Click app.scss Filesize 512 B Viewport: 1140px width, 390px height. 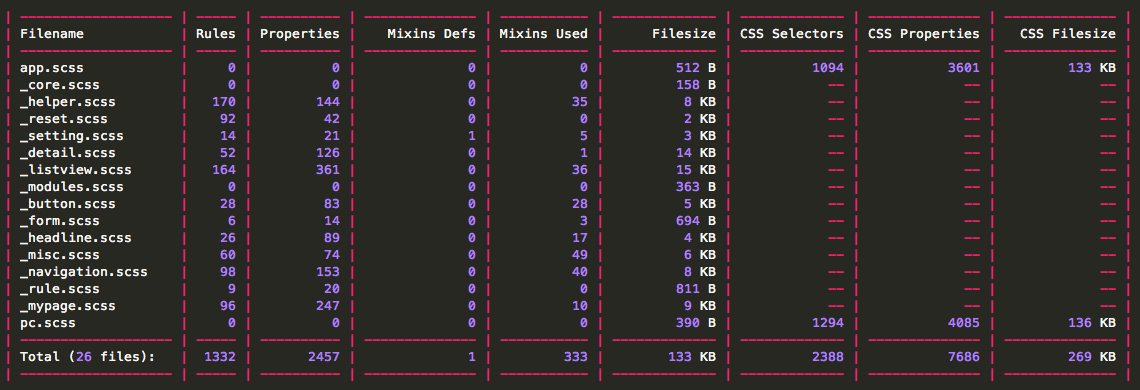pyautogui.click(x=696, y=68)
